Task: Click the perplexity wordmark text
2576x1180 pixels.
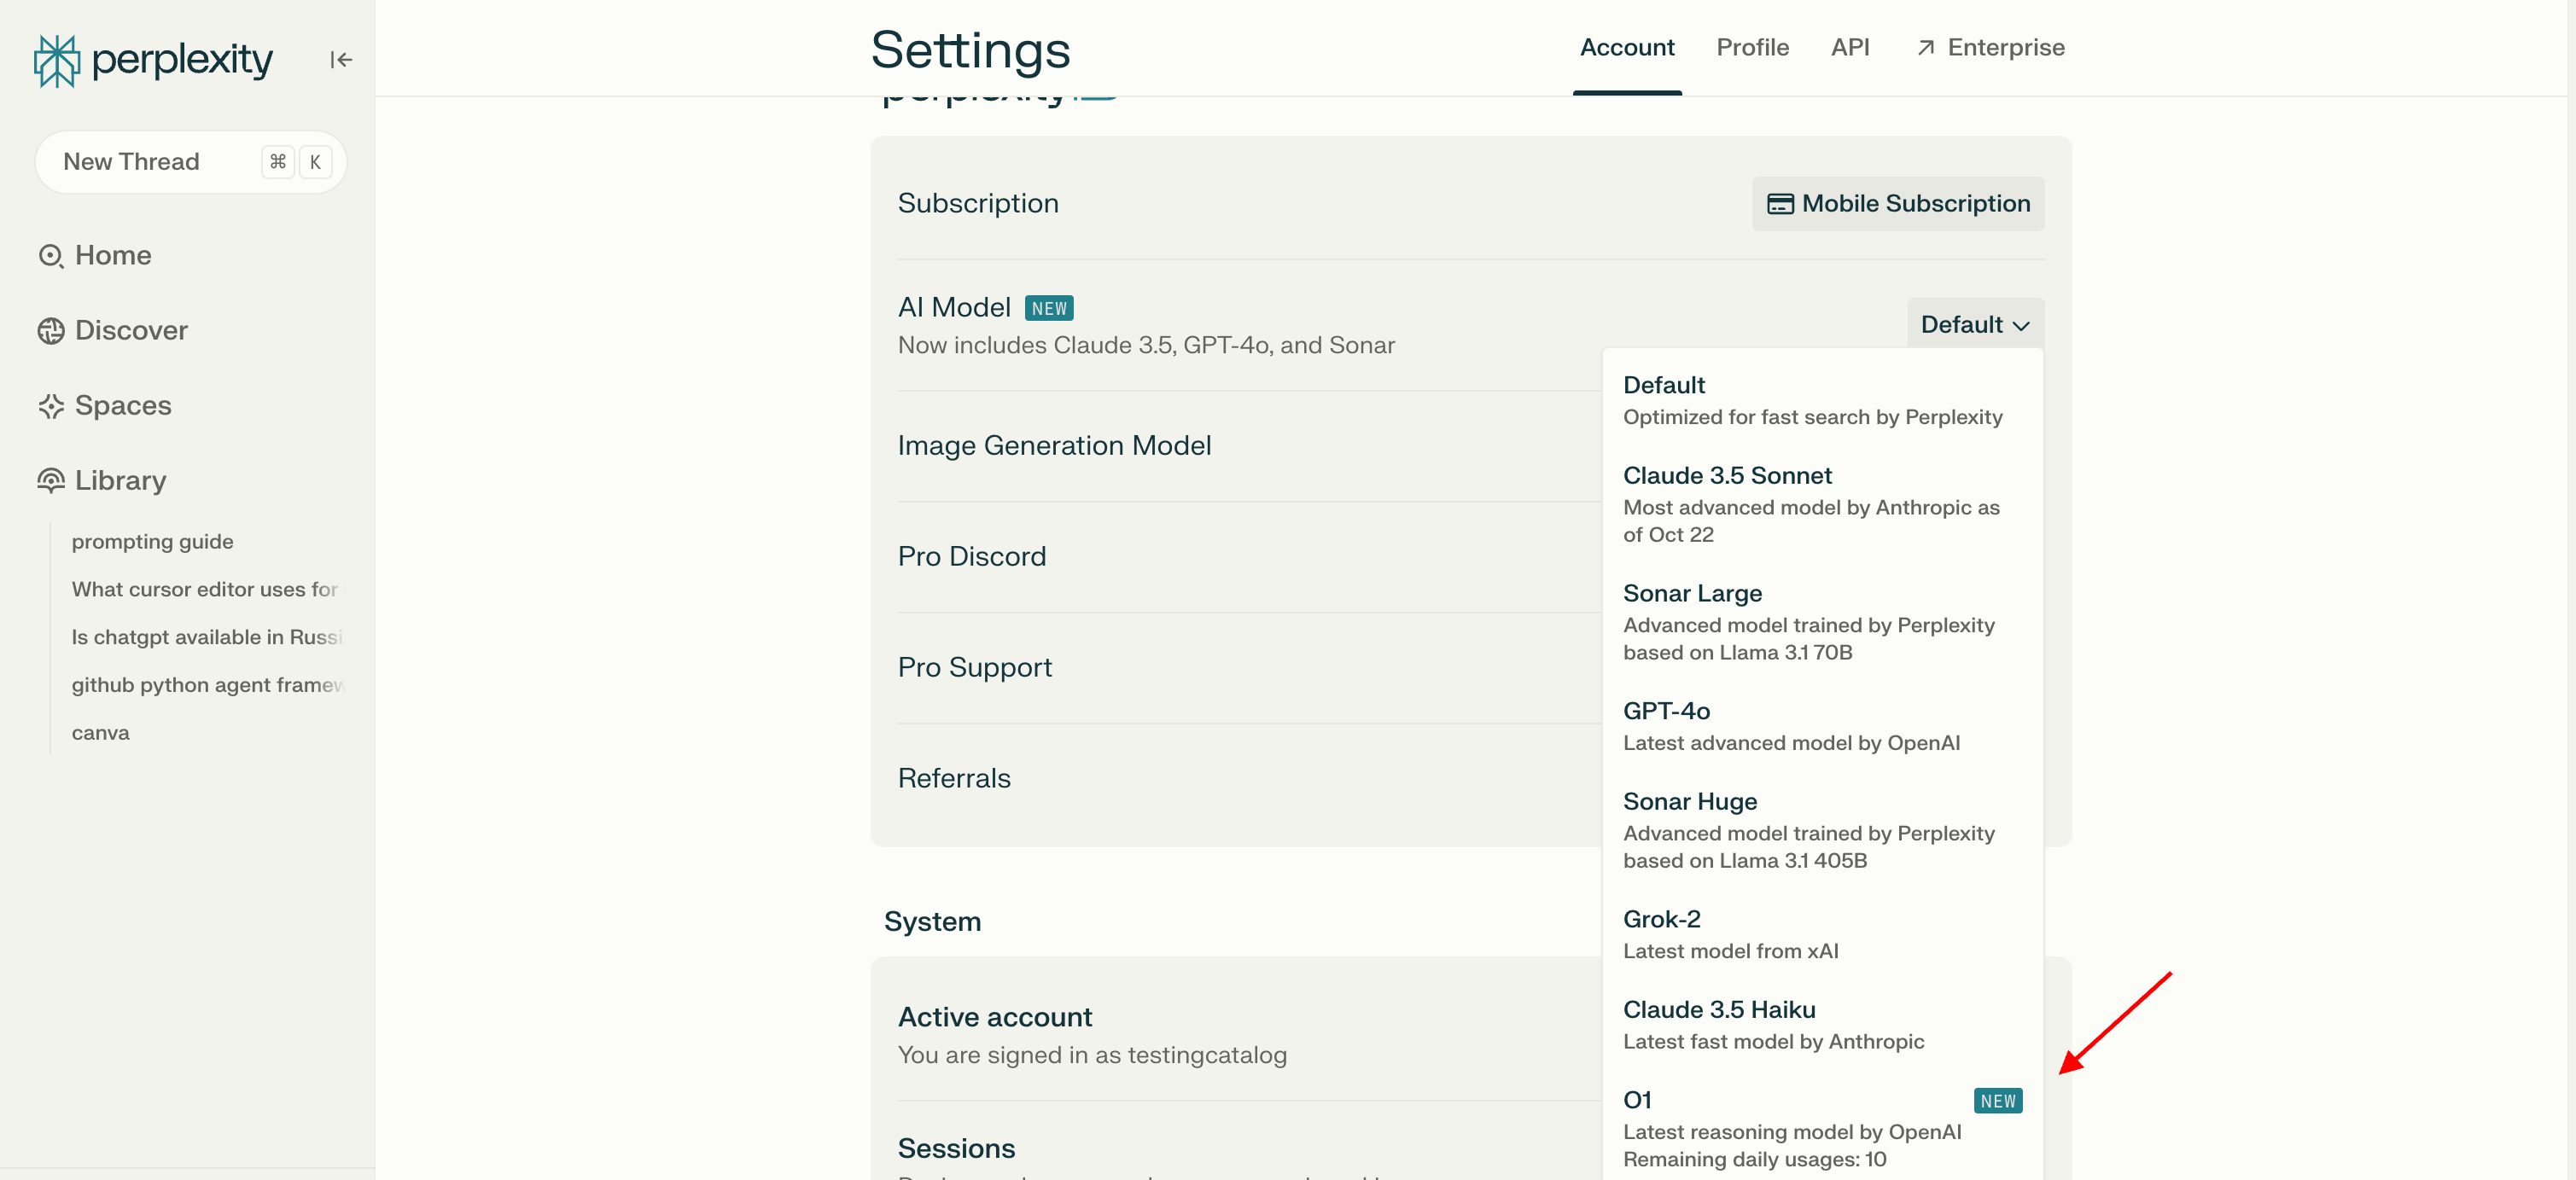Action: click(x=181, y=60)
